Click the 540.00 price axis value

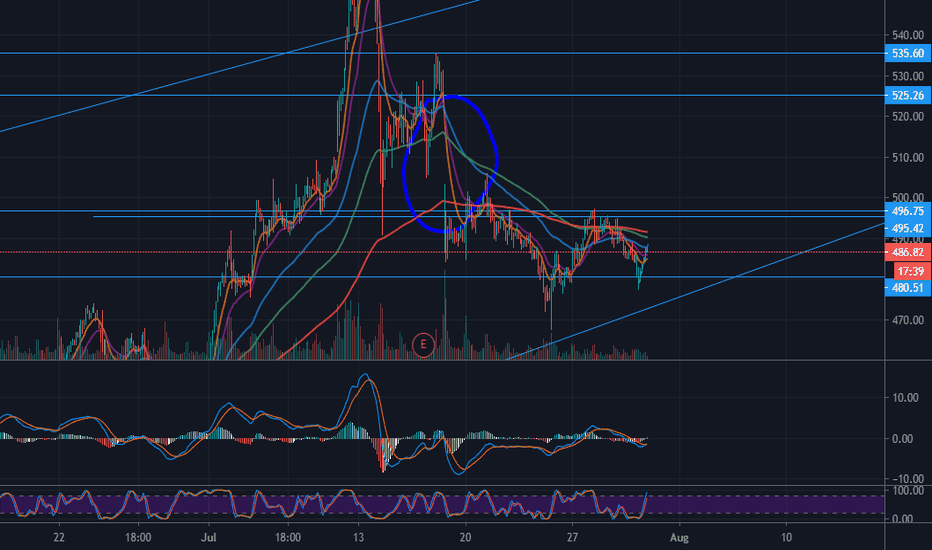tap(908, 36)
